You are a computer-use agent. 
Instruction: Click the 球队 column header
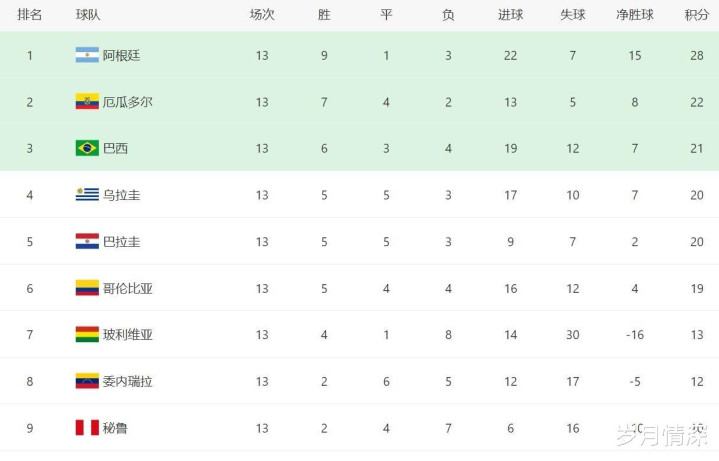[x=88, y=15]
